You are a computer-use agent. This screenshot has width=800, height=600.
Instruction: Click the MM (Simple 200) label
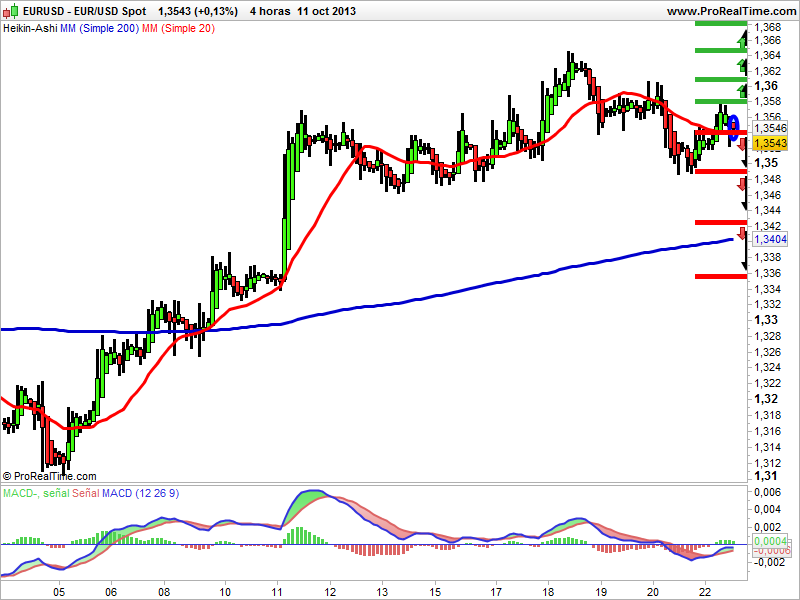tap(99, 29)
